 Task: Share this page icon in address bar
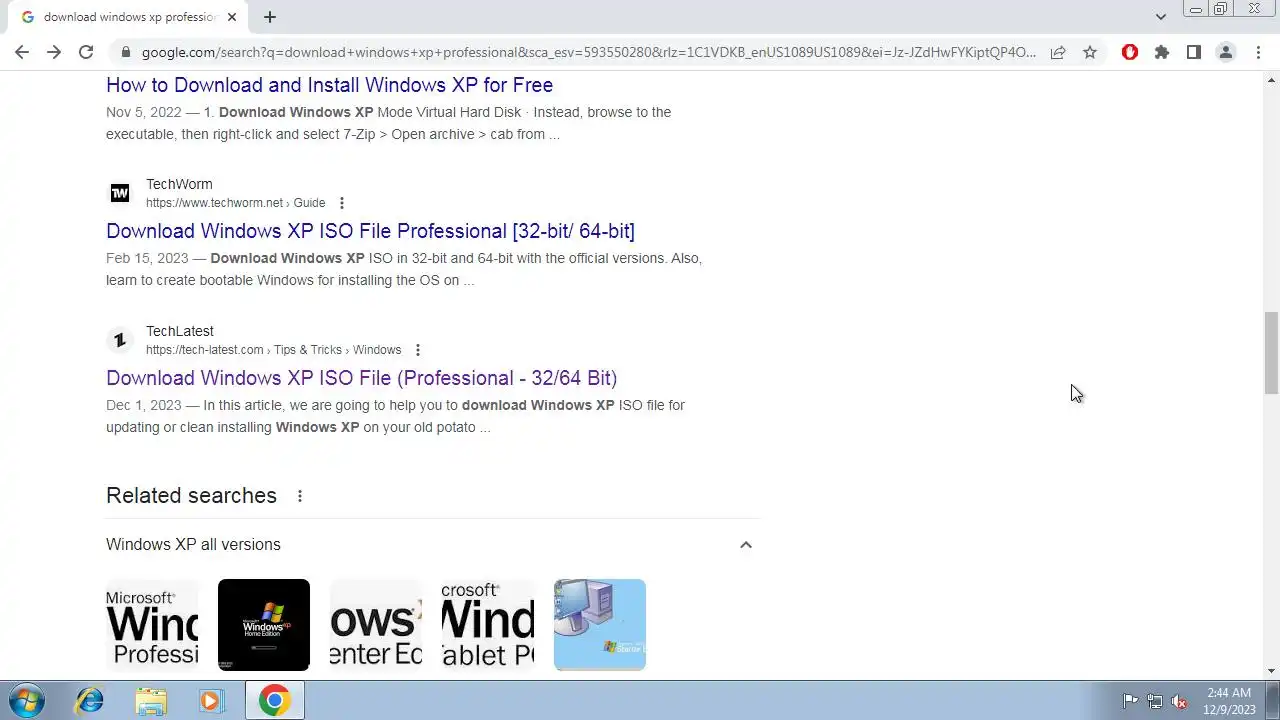pyautogui.click(x=1058, y=52)
